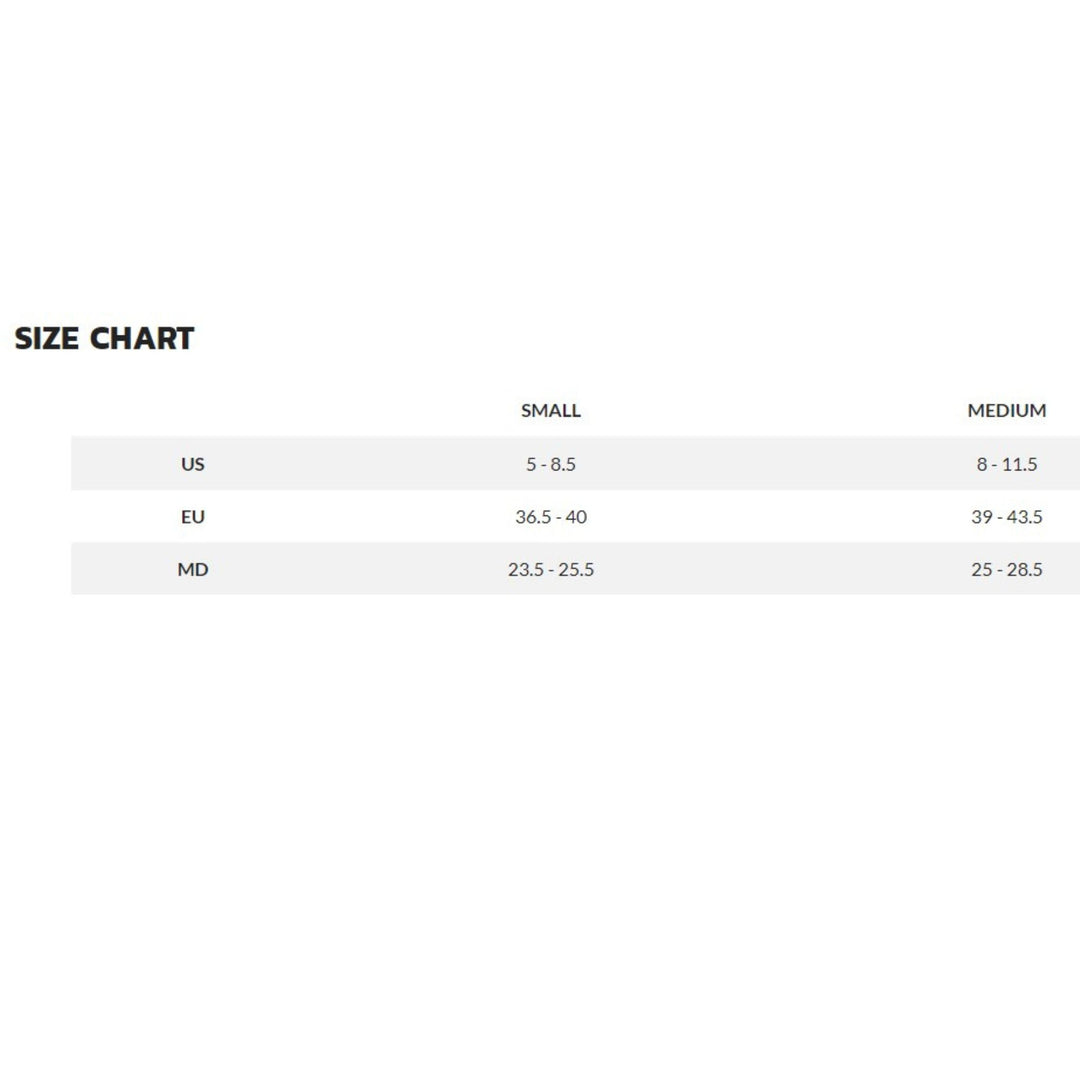Click the word SIZE in the heading
The image size is (1080, 1080).
tap(47, 339)
